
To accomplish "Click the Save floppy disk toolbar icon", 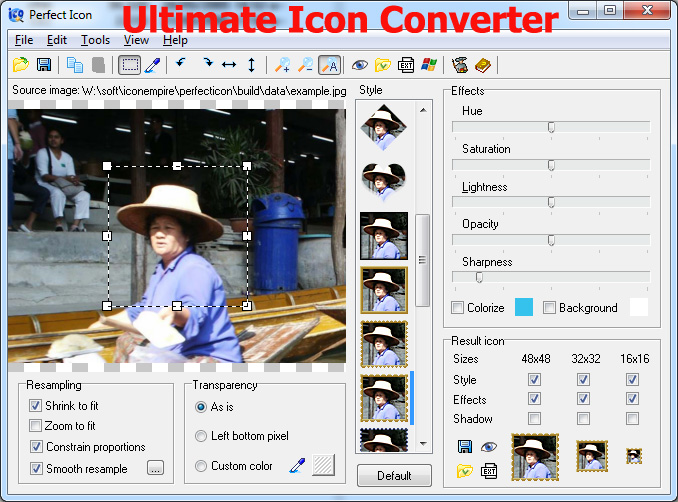I will 44,65.
